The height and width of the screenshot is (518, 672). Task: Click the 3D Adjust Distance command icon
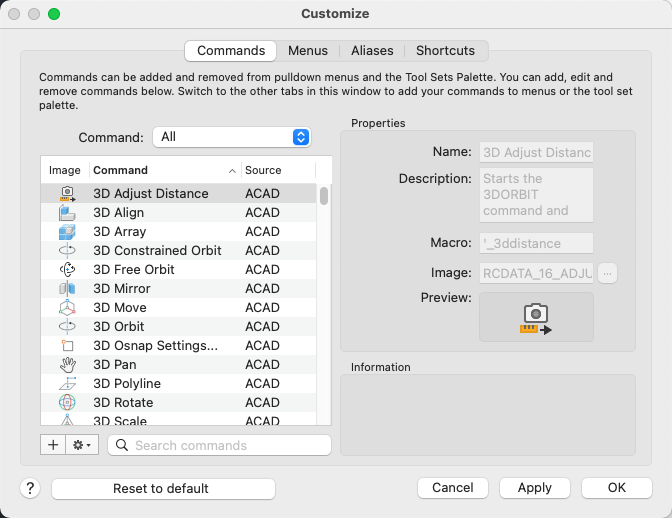pyautogui.click(x=67, y=194)
